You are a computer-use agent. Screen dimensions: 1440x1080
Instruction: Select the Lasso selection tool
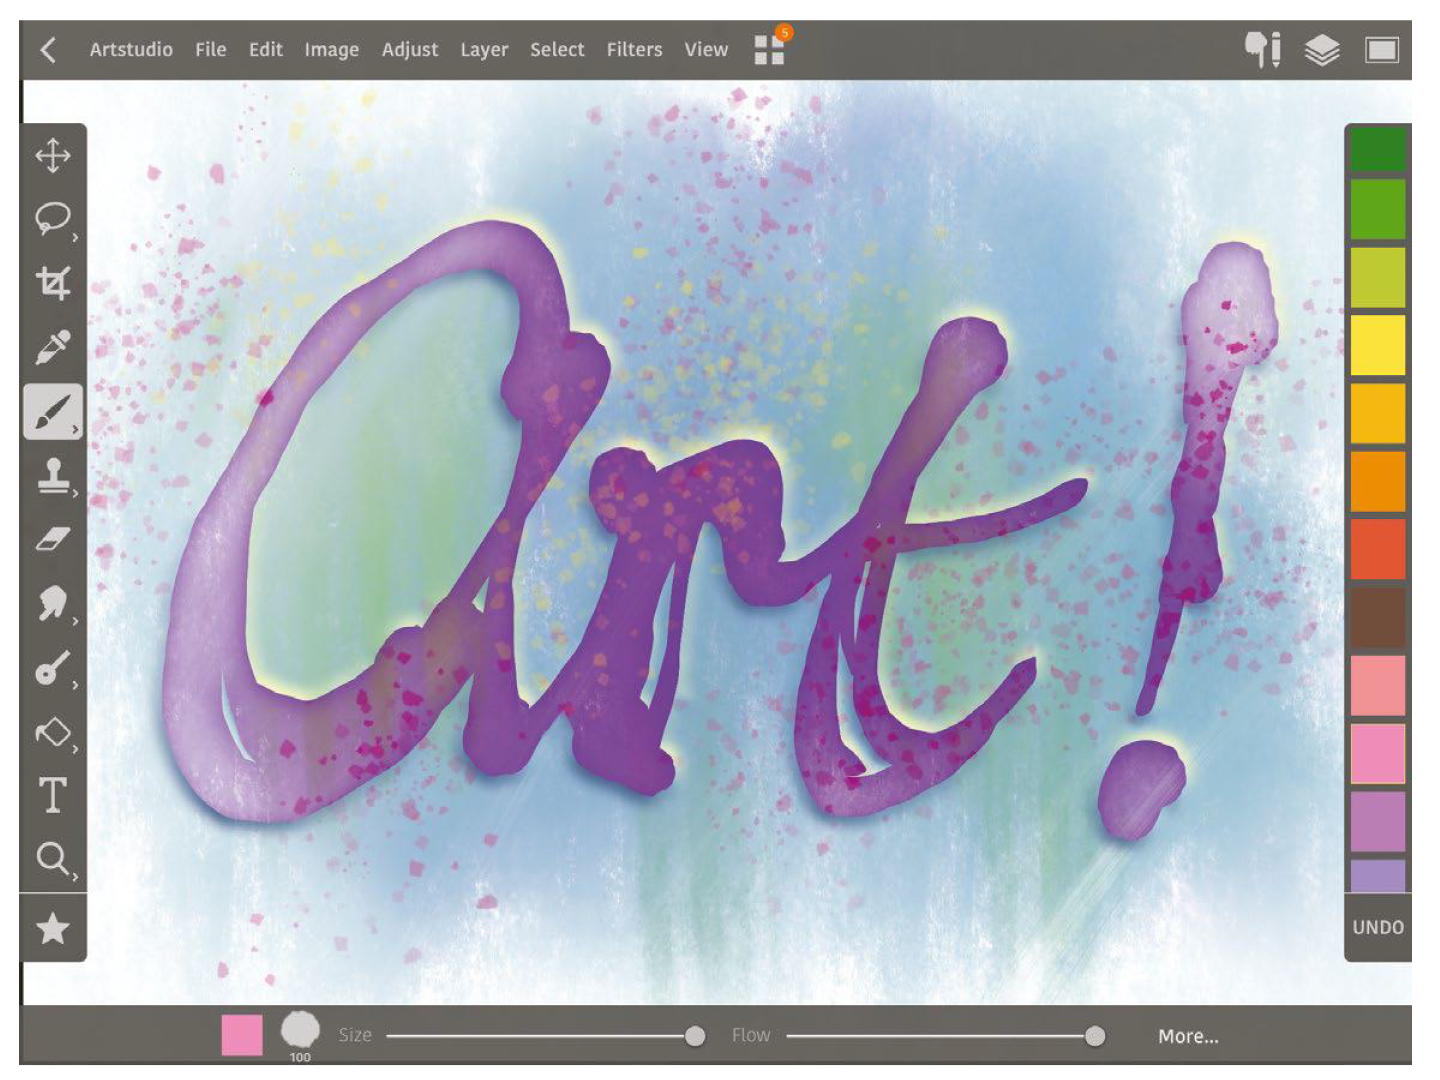click(x=53, y=218)
